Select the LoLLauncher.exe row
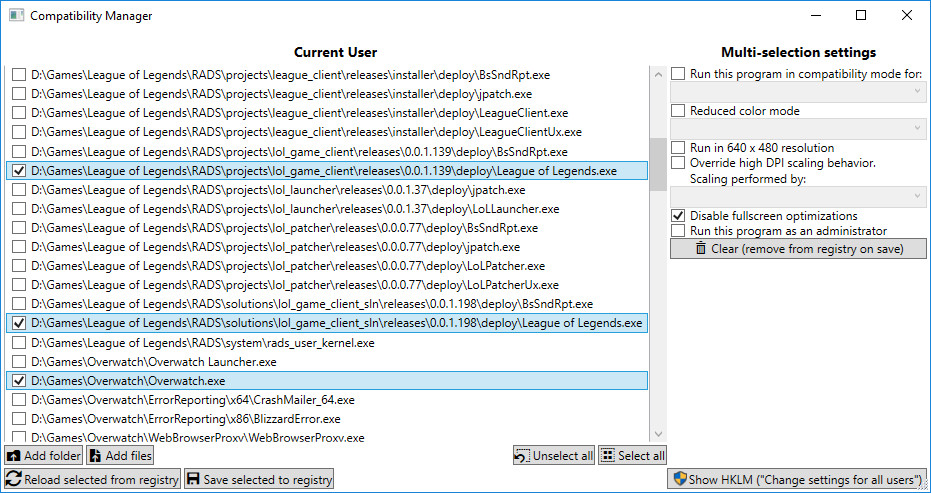This screenshot has height=493, width=931. coord(327,209)
